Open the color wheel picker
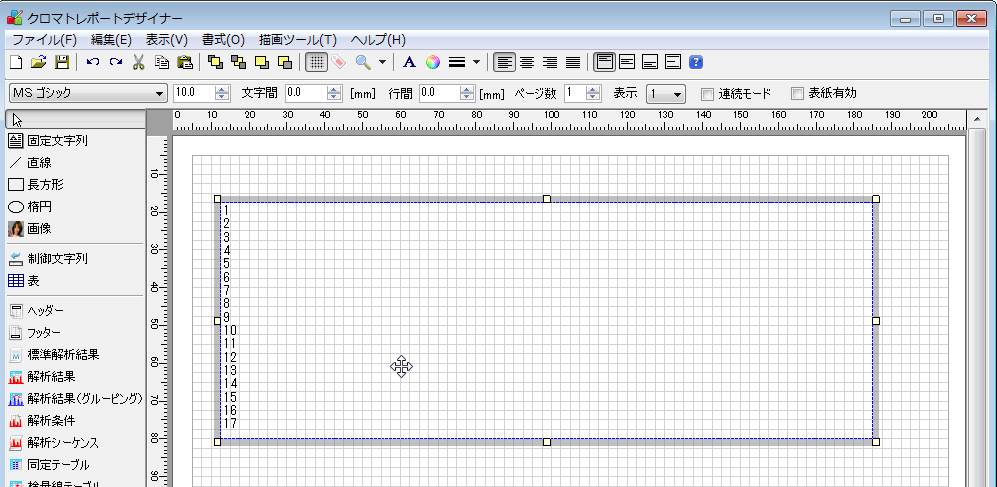The image size is (997, 487). pos(432,62)
